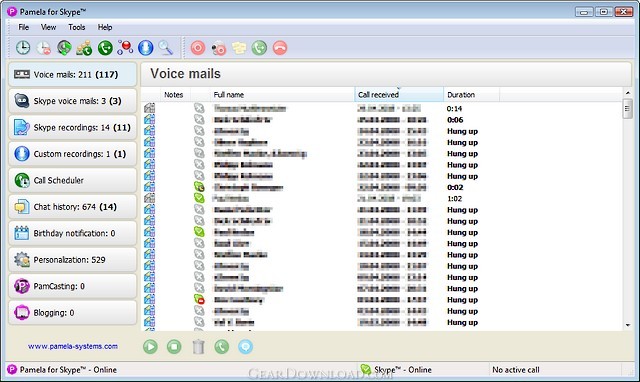Click the green Skype icon in status bar
Viewport: 640px width, 382px height.
click(366, 369)
